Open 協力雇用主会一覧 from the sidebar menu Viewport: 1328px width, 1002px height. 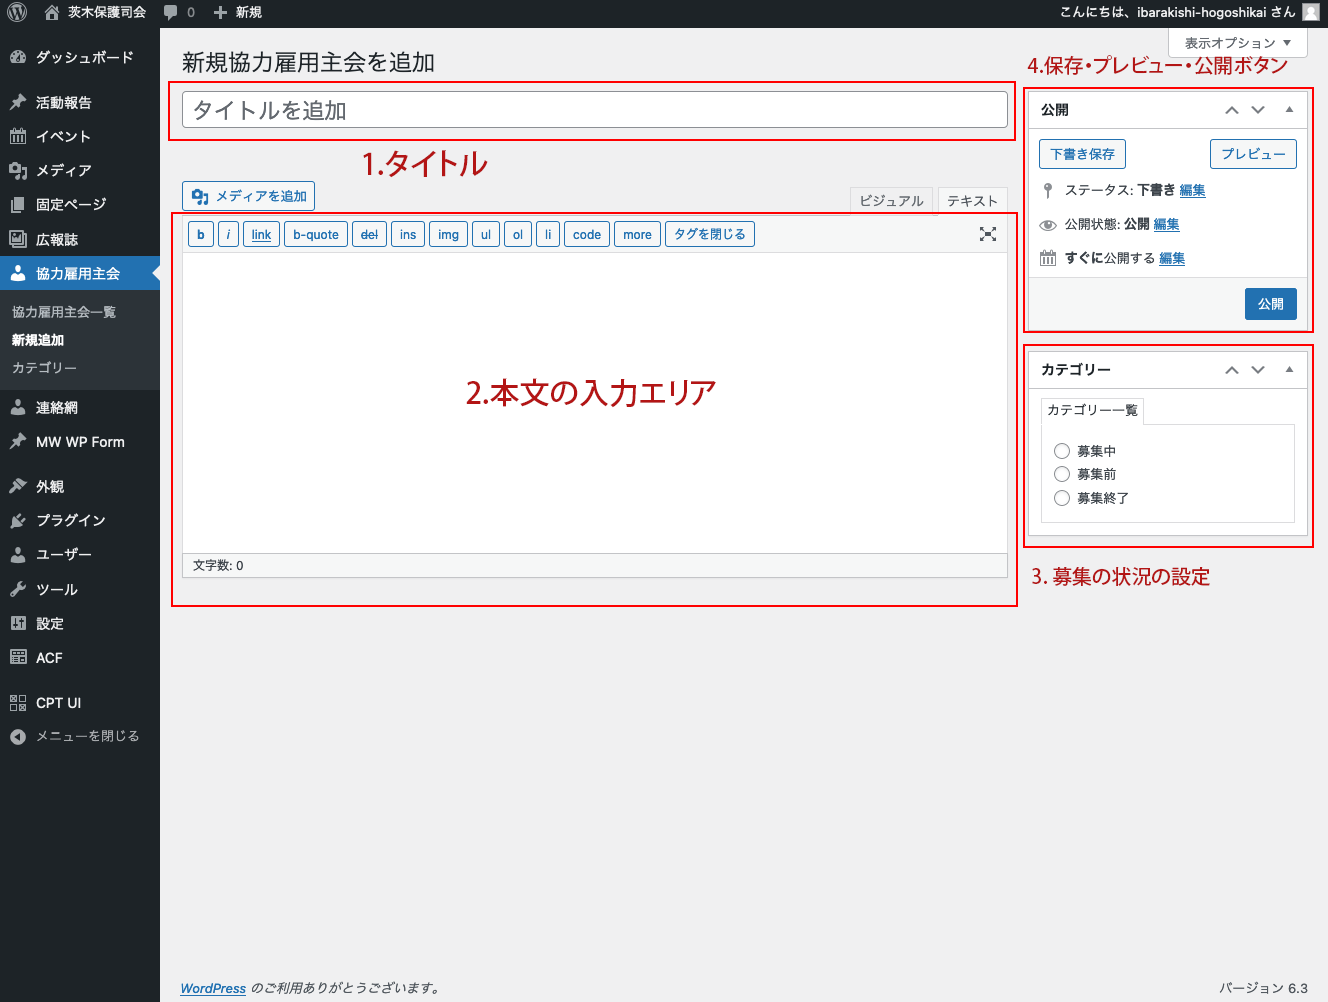pos(64,311)
